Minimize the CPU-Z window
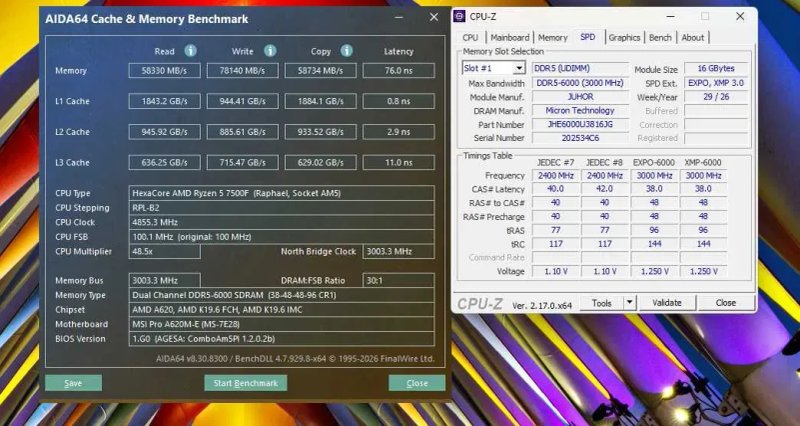The image size is (800, 426). pos(669,16)
